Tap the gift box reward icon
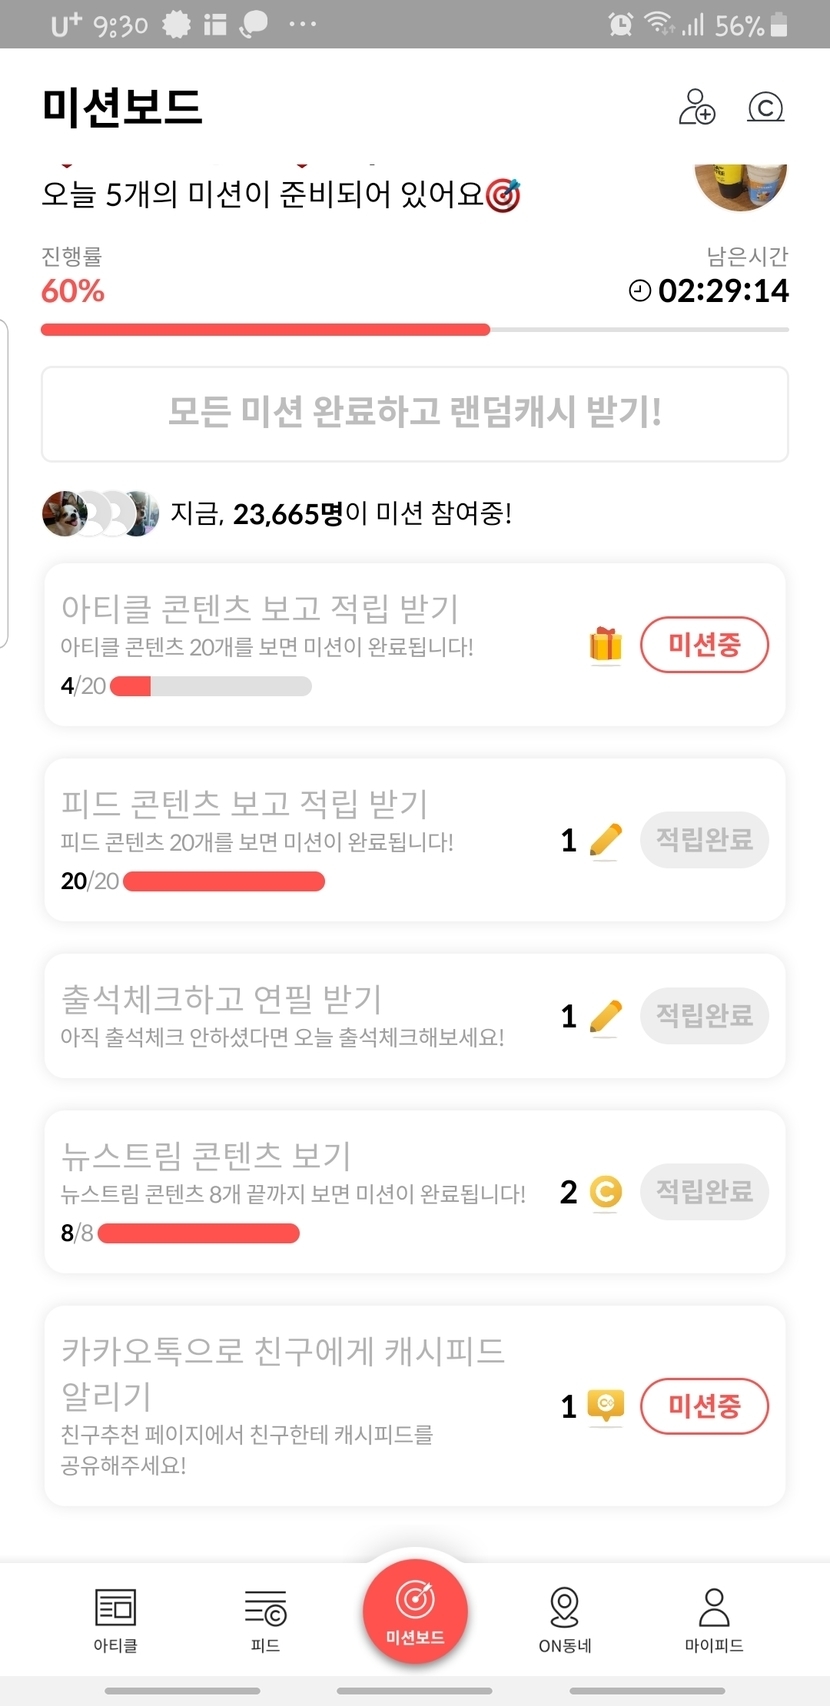The image size is (830, 1706). point(606,645)
